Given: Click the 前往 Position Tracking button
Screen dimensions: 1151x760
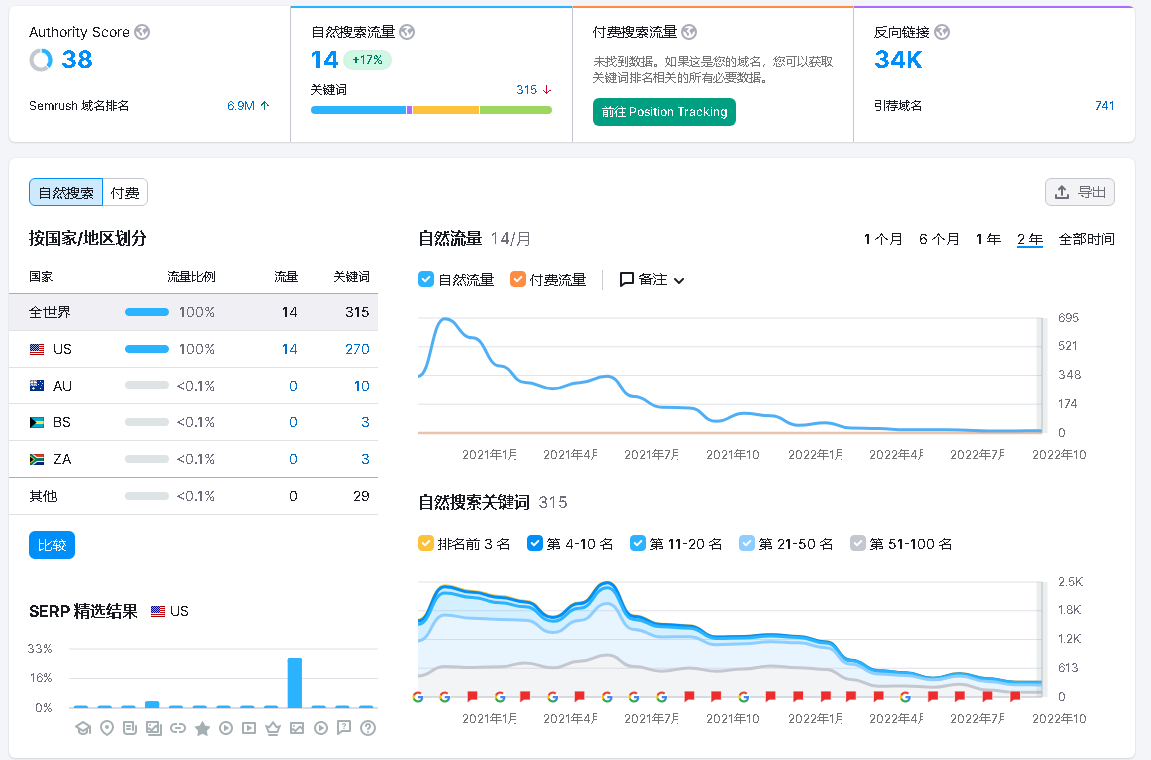Looking at the screenshot, I should tap(664, 112).
